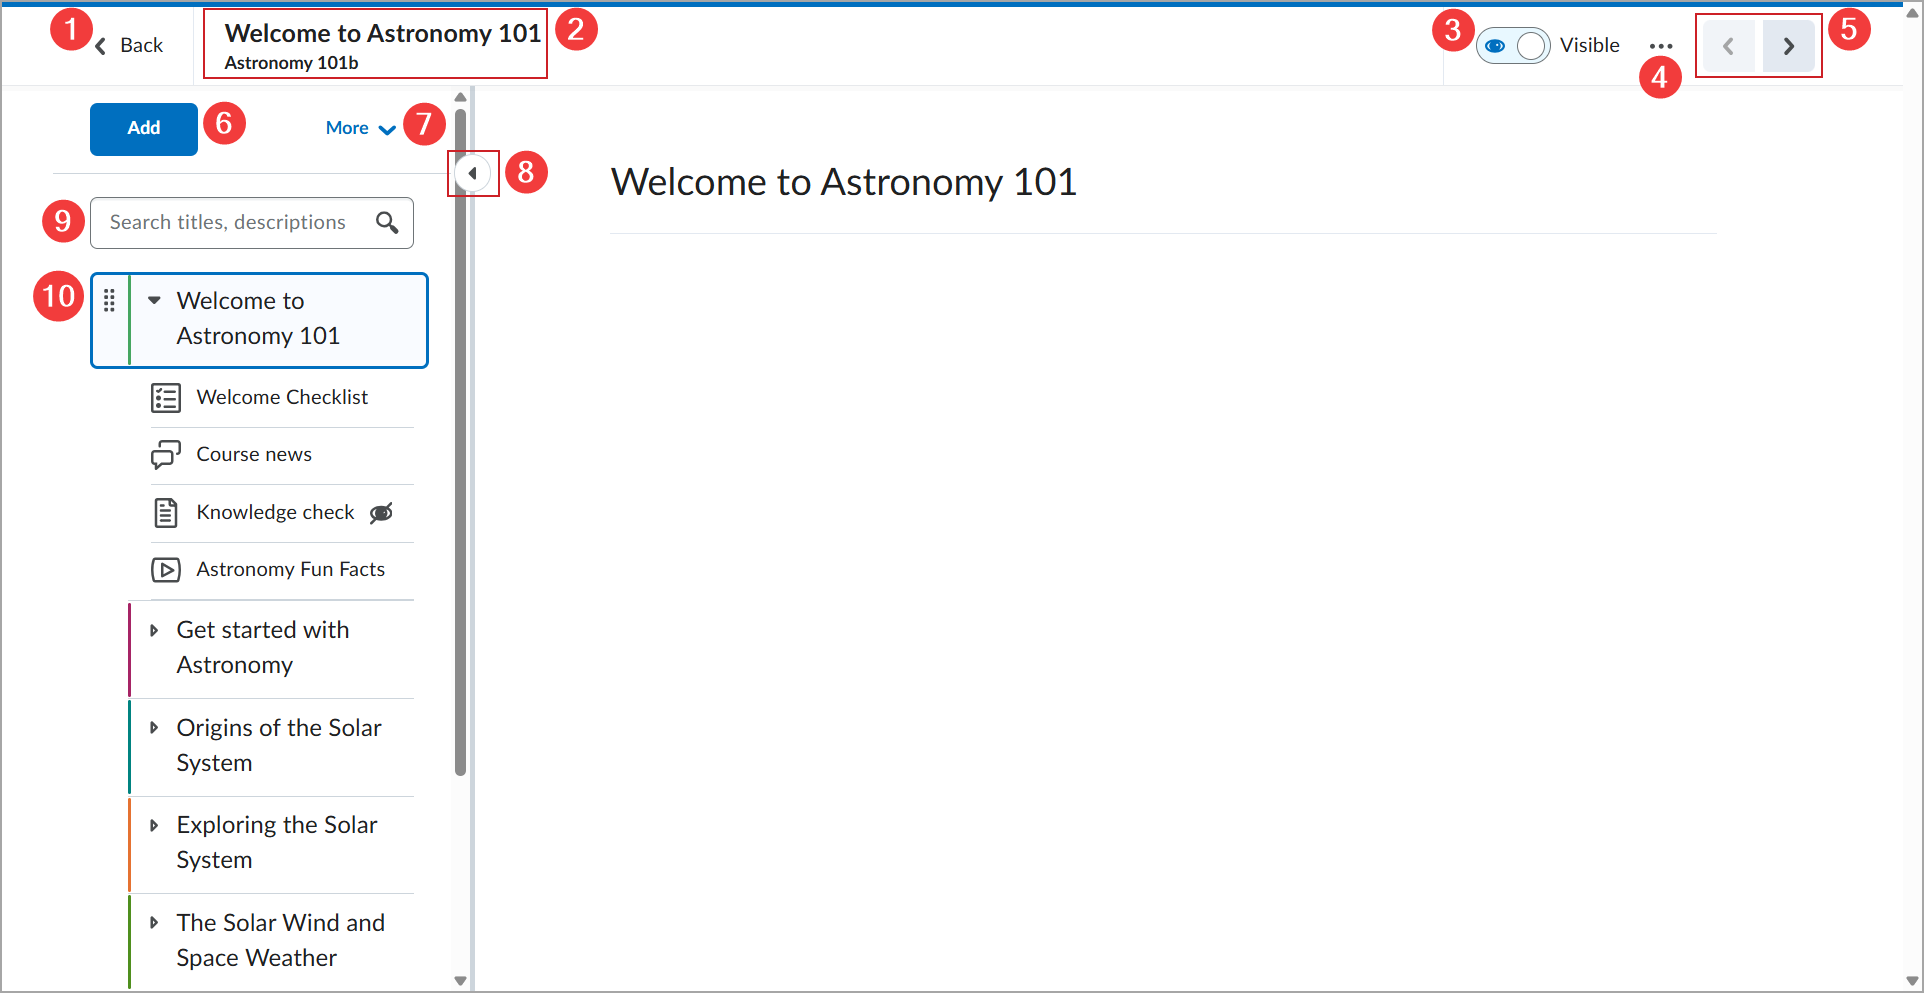Click the magnifying glass search icon
Viewport: 1924px width, 993px height.
click(x=387, y=222)
